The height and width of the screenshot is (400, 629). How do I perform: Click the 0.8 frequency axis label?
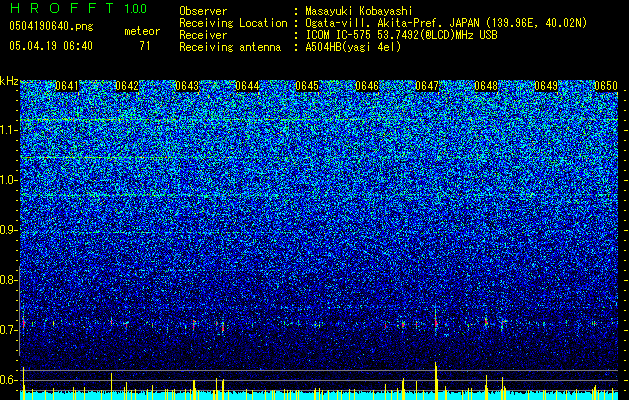coord(7,280)
